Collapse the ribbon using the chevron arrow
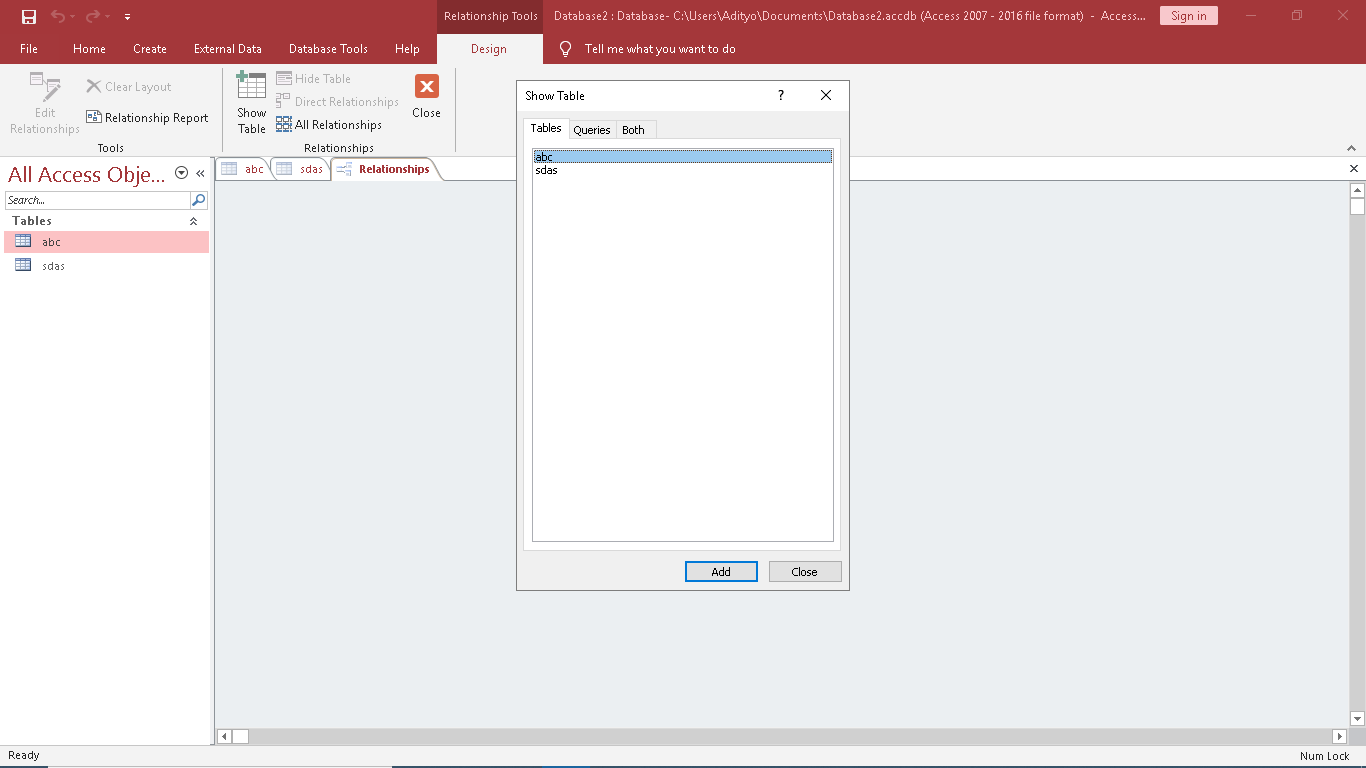Screen dimensions: 1366x768 click(1351, 148)
